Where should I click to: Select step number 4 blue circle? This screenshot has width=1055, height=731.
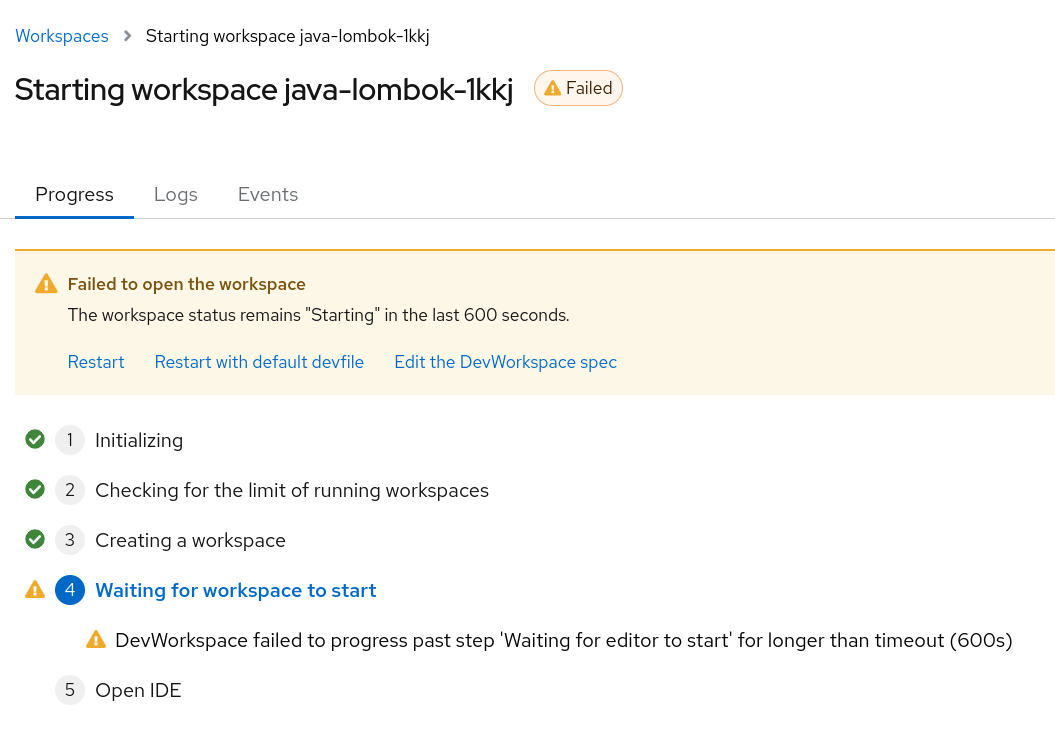pyautogui.click(x=70, y=590)
